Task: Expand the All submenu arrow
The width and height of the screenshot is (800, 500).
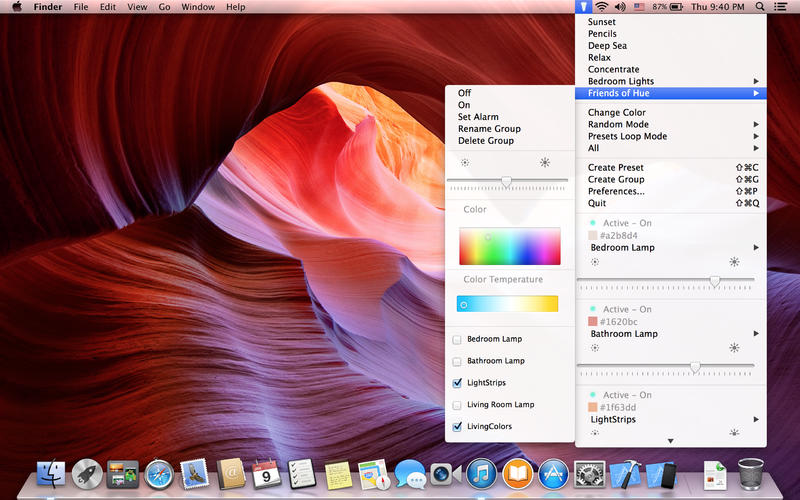Action: coord(756,148)
